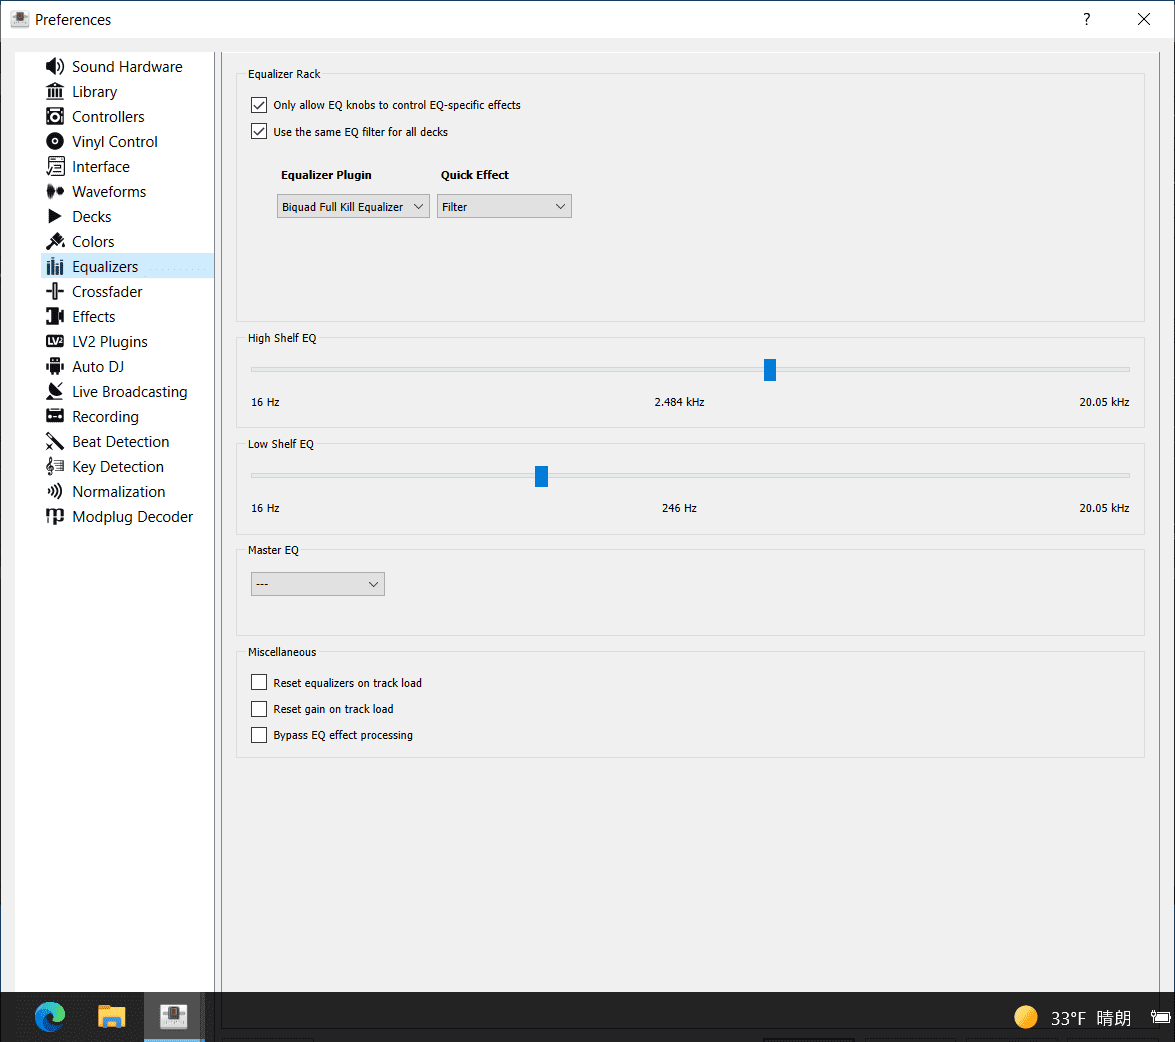Click the Low Shelf EQ slider handle
1175x1042 pixels.
click(x=541, y=476)
